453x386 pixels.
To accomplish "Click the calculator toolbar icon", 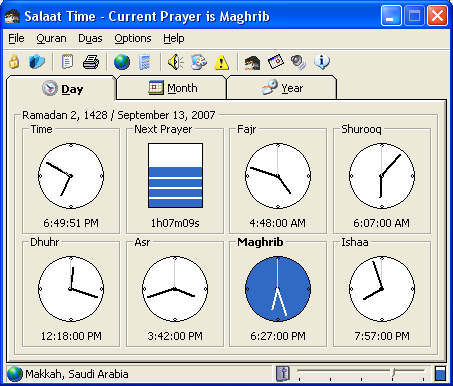I will pos(145,62).
